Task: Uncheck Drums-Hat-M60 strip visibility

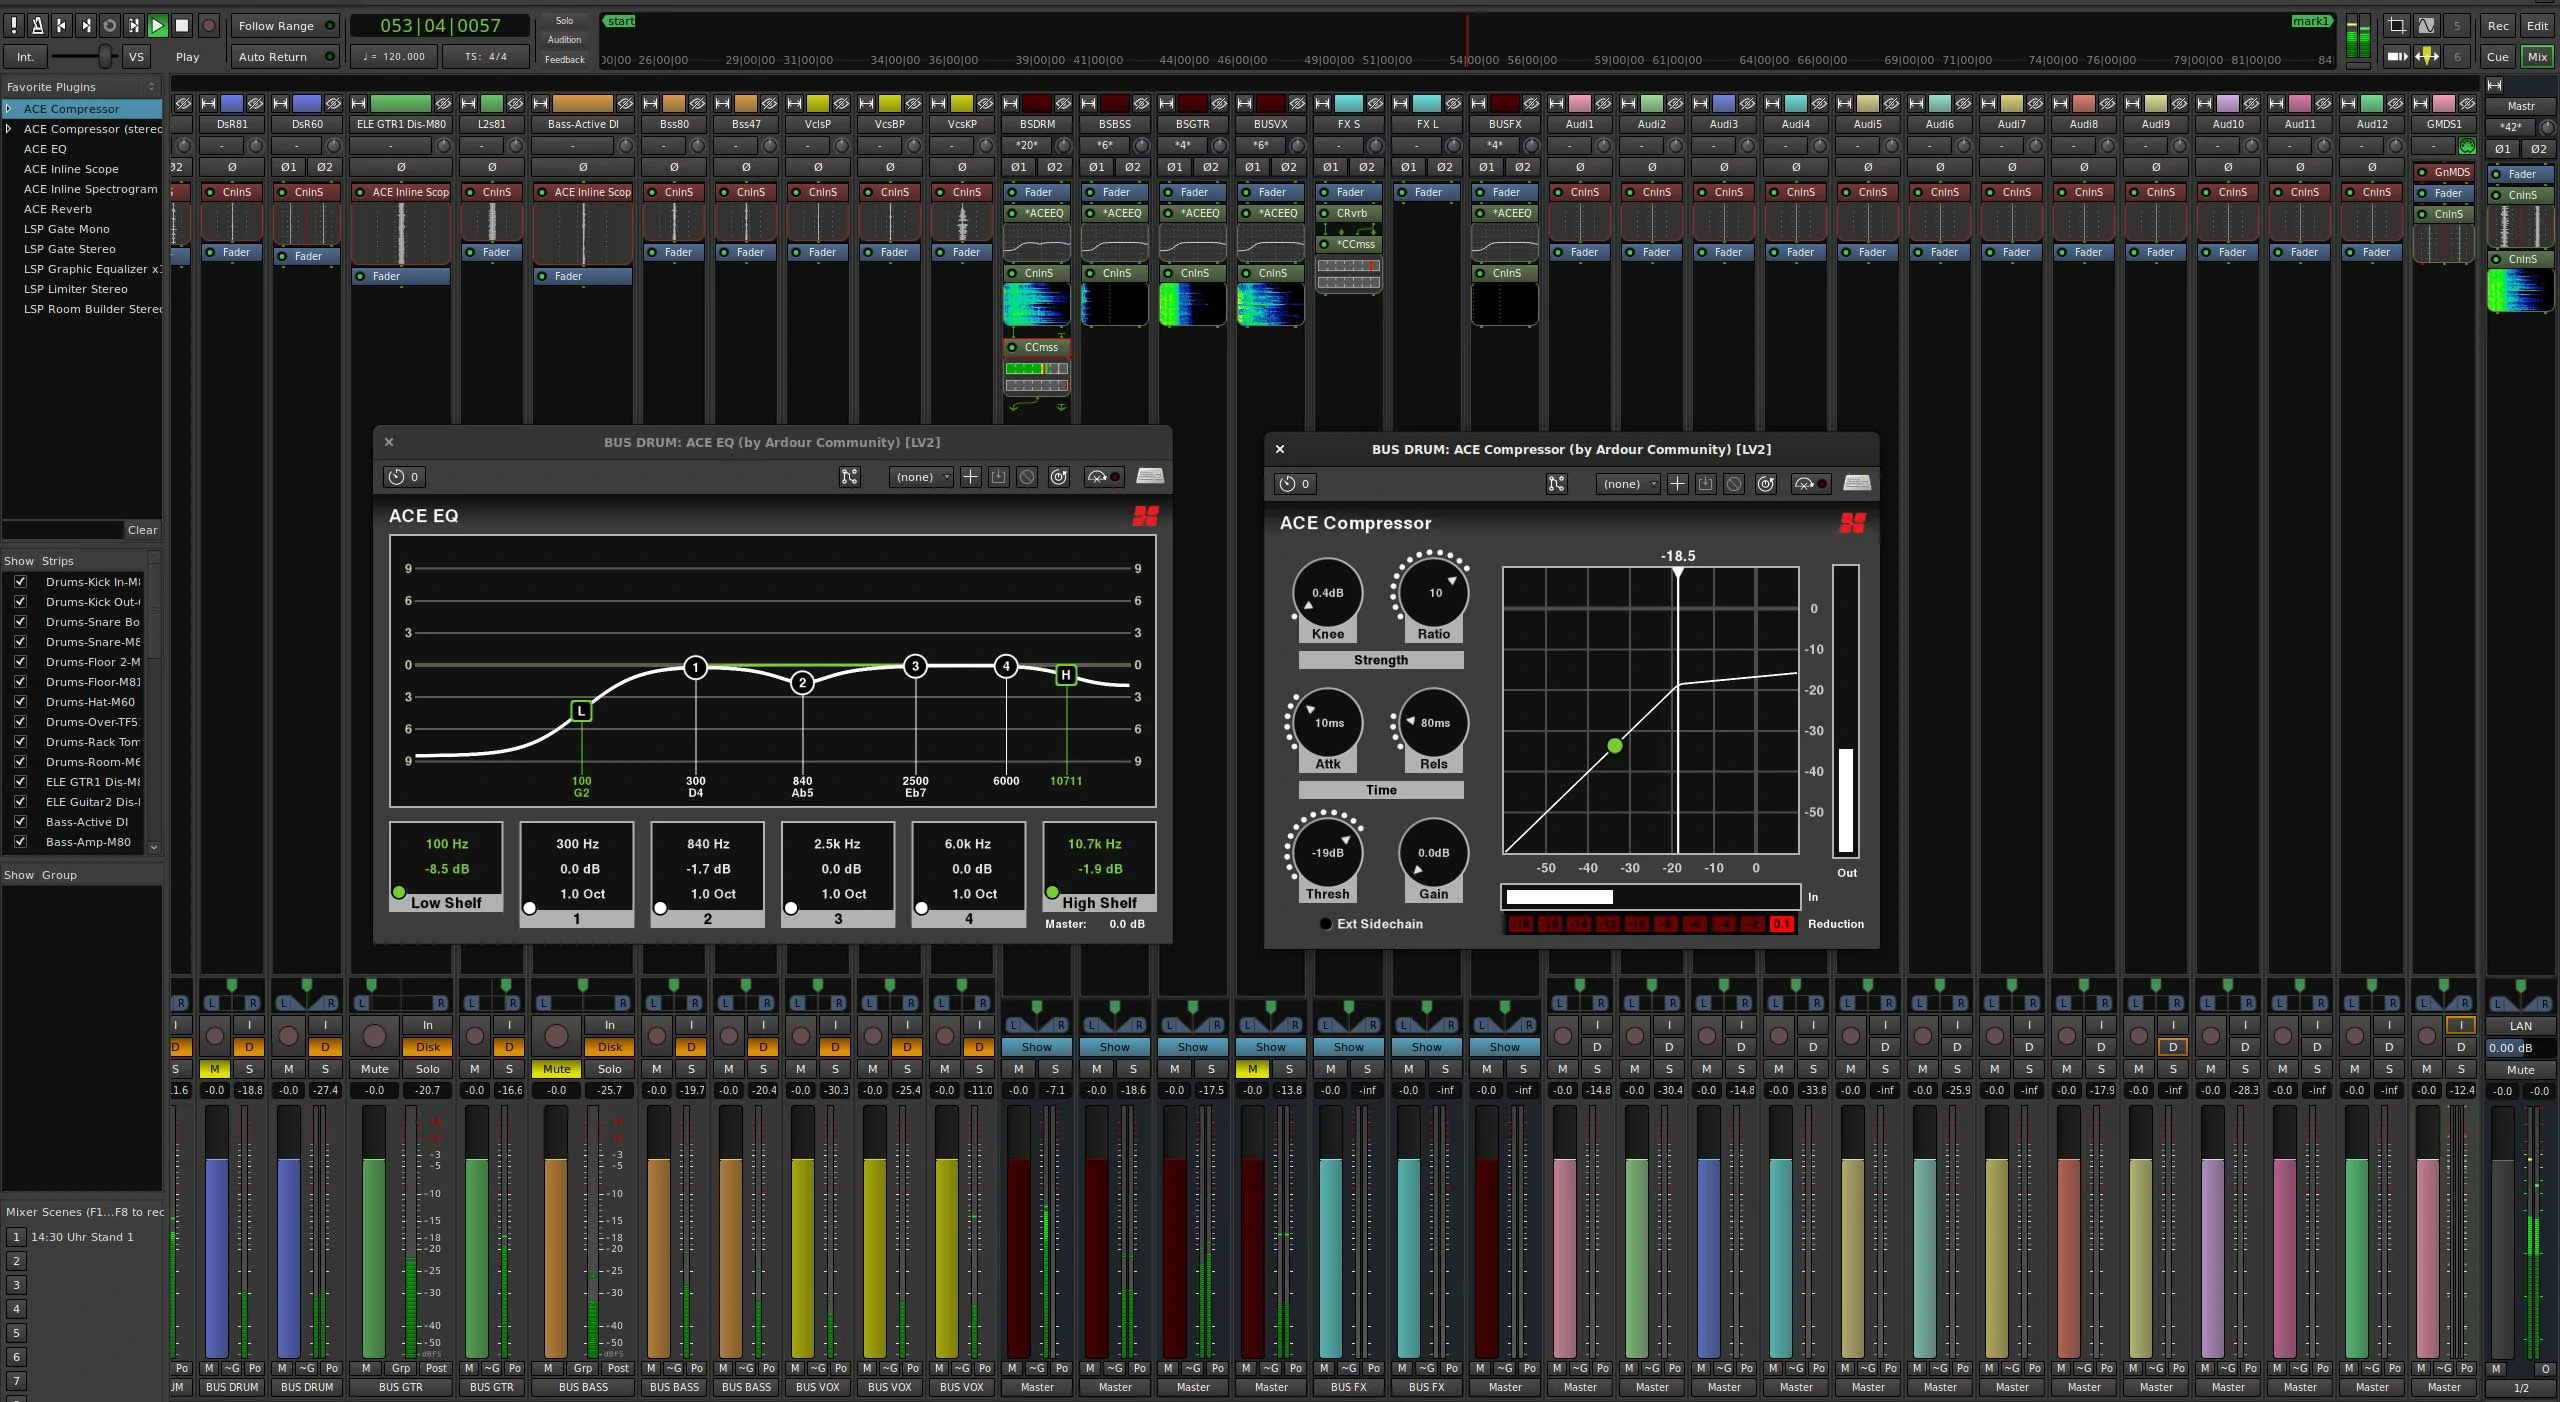Action: click(20, 701)
